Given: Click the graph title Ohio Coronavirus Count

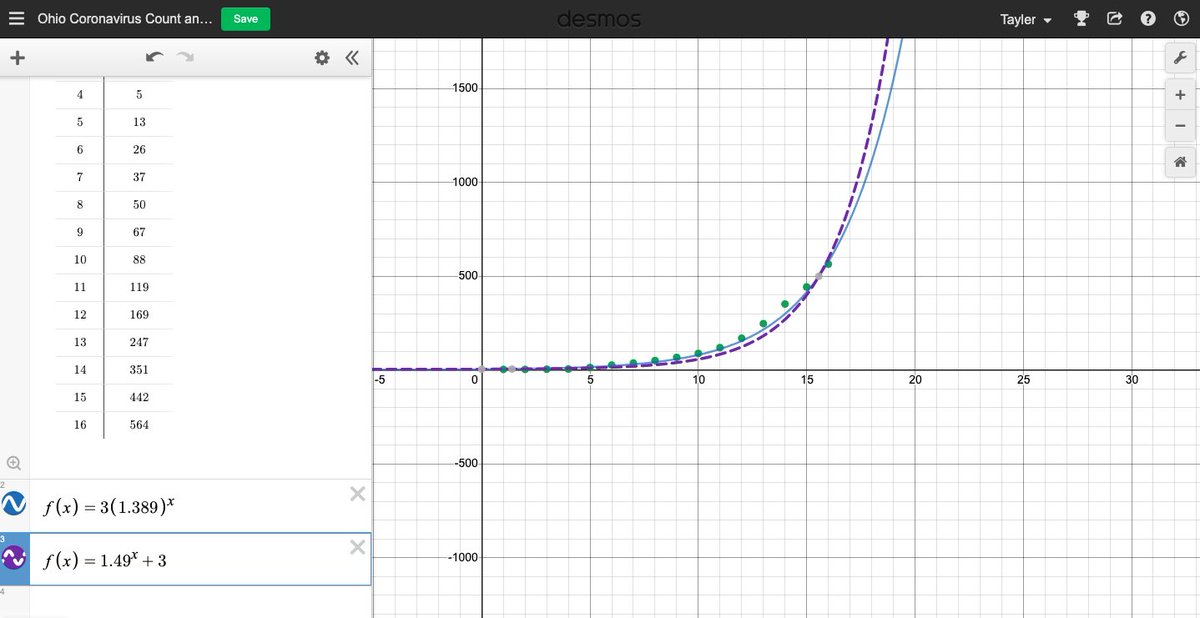Looking at the screenshot, I should click(124, 19).
